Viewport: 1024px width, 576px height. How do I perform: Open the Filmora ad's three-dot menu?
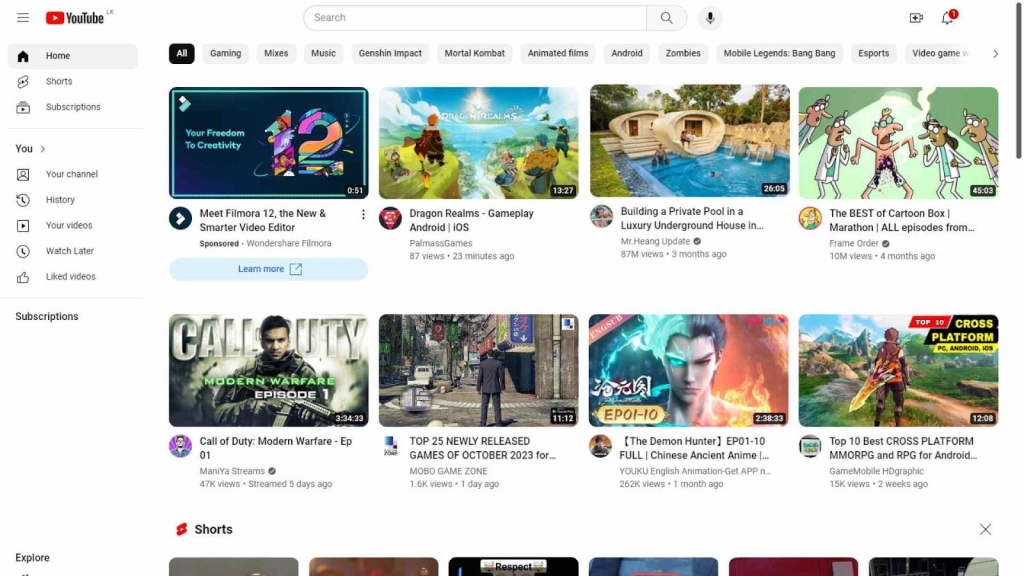[363, 214]
